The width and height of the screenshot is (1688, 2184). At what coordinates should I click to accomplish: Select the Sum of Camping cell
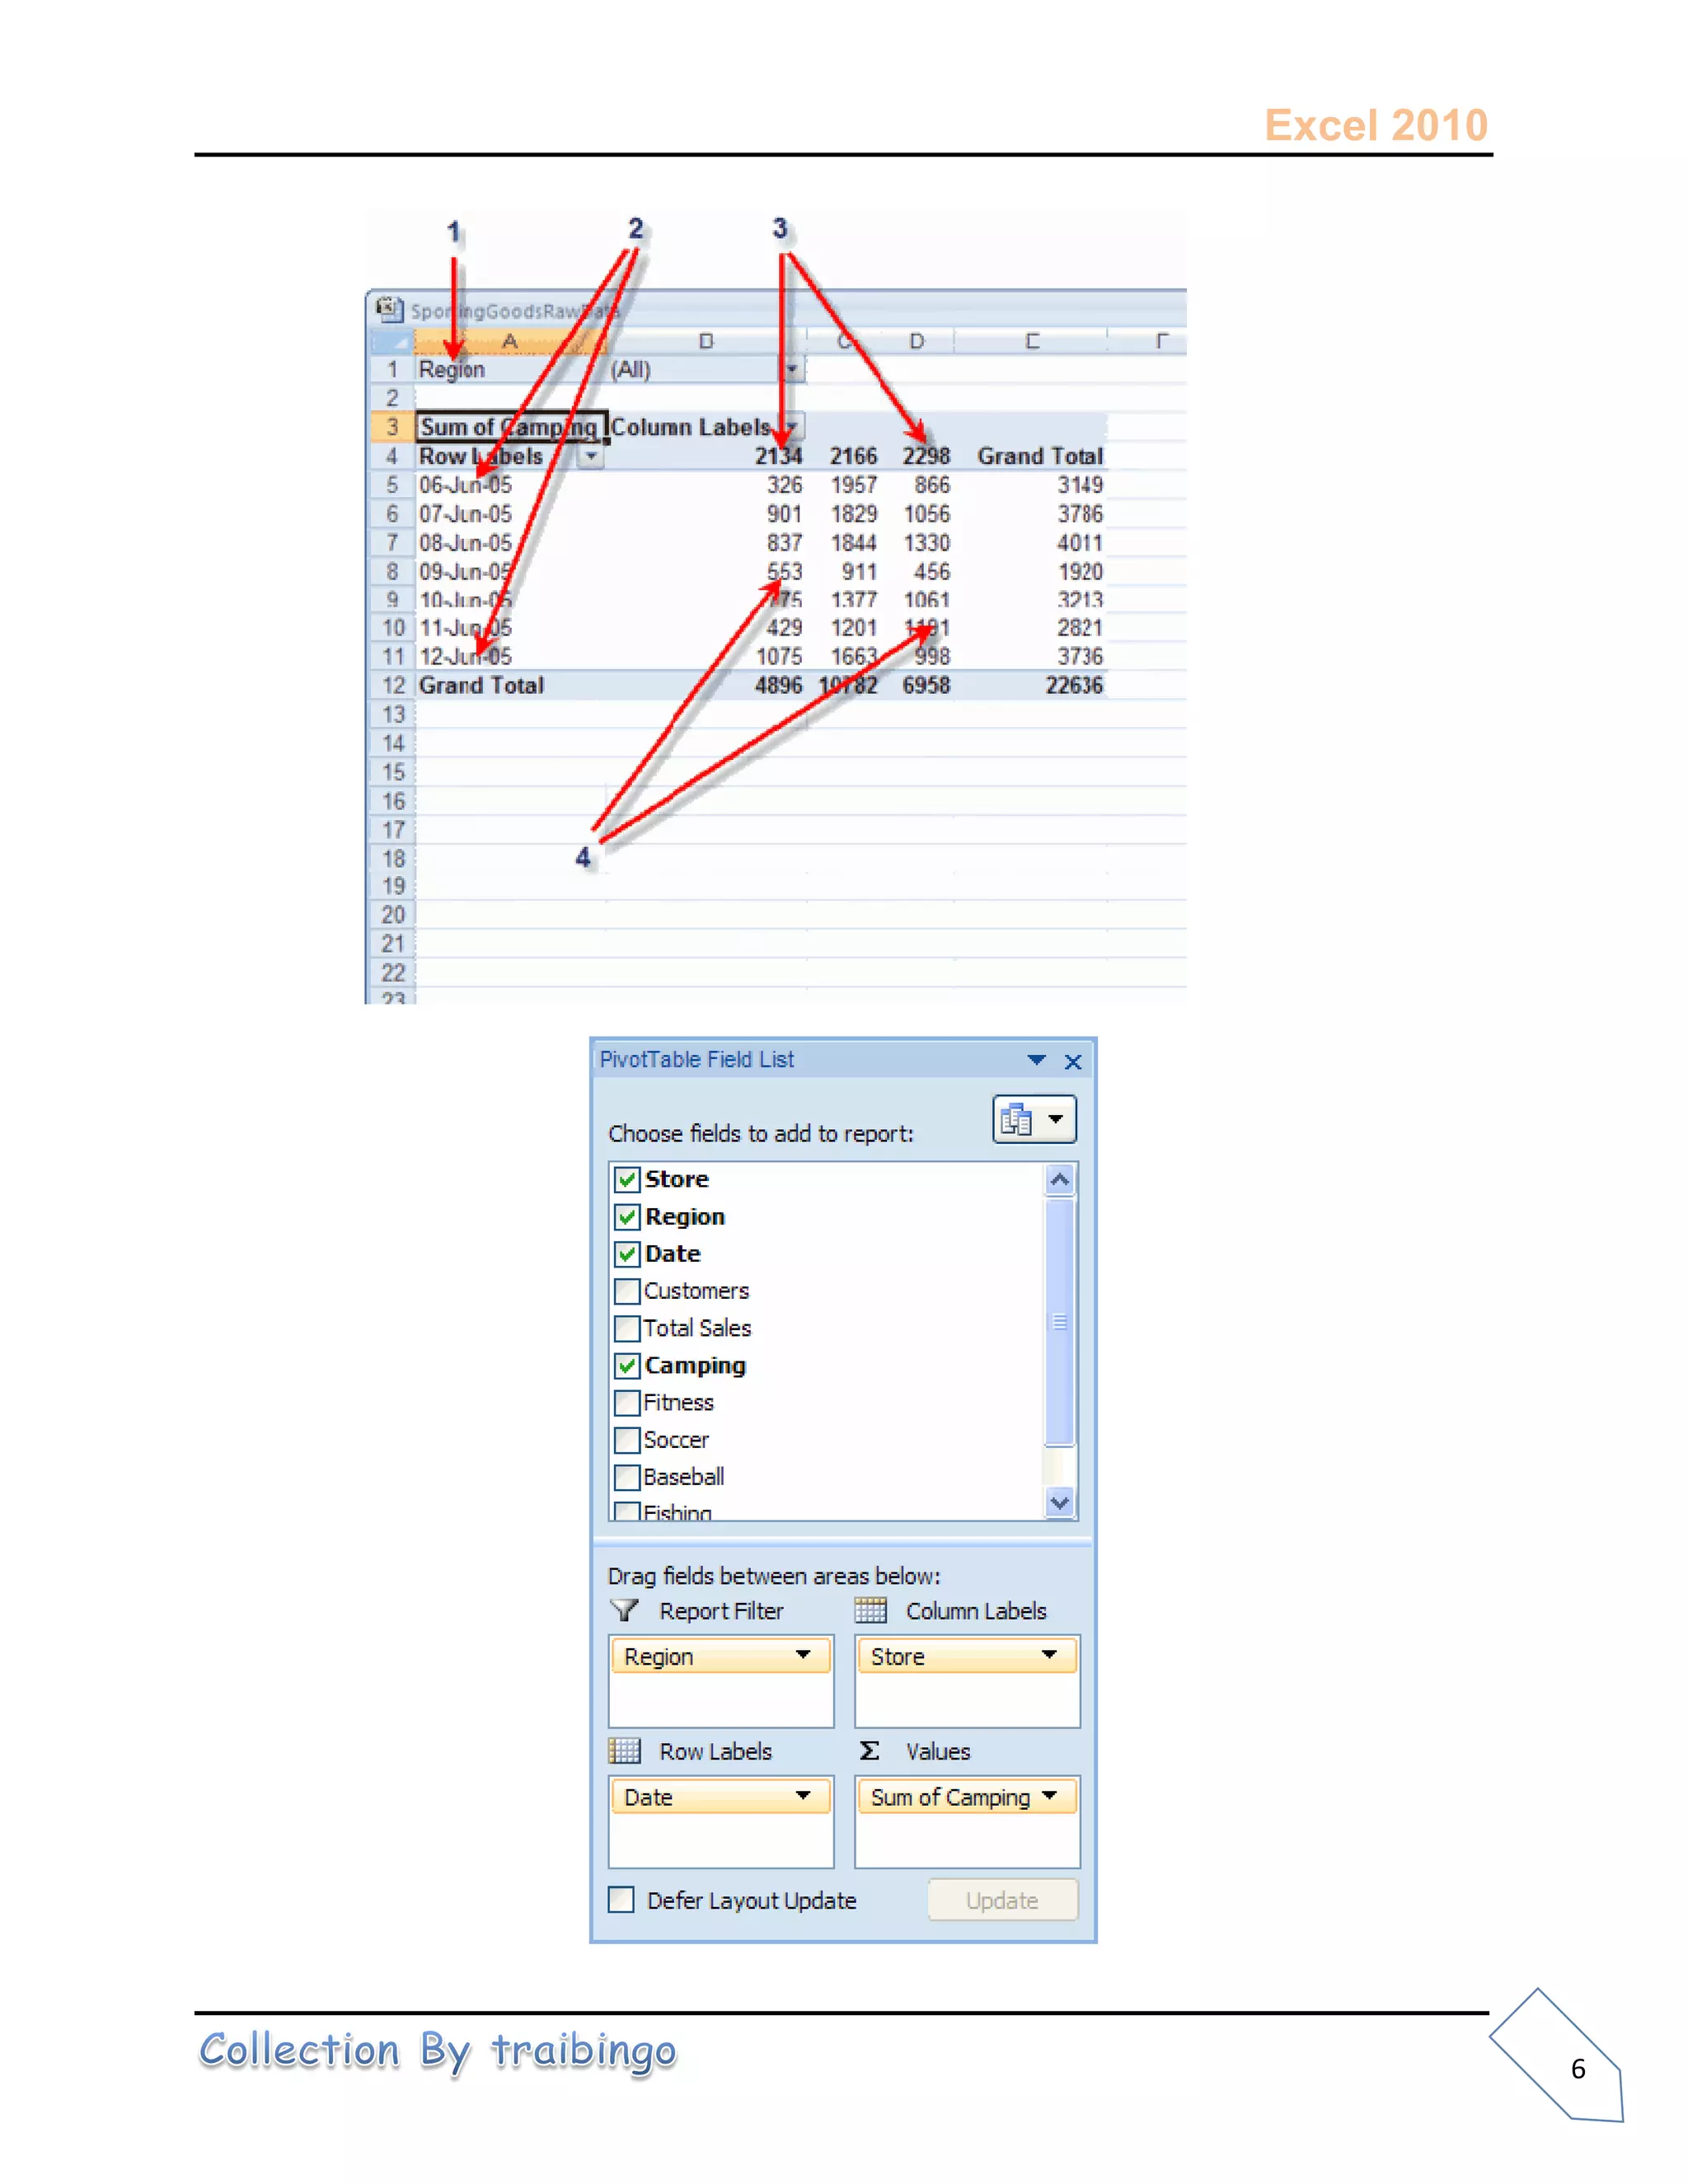(x=510, y=427)
